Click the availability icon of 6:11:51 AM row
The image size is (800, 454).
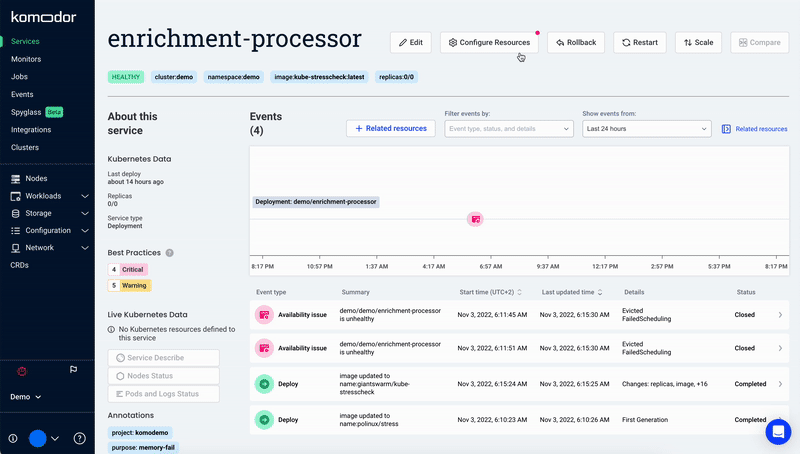(264, 348)
